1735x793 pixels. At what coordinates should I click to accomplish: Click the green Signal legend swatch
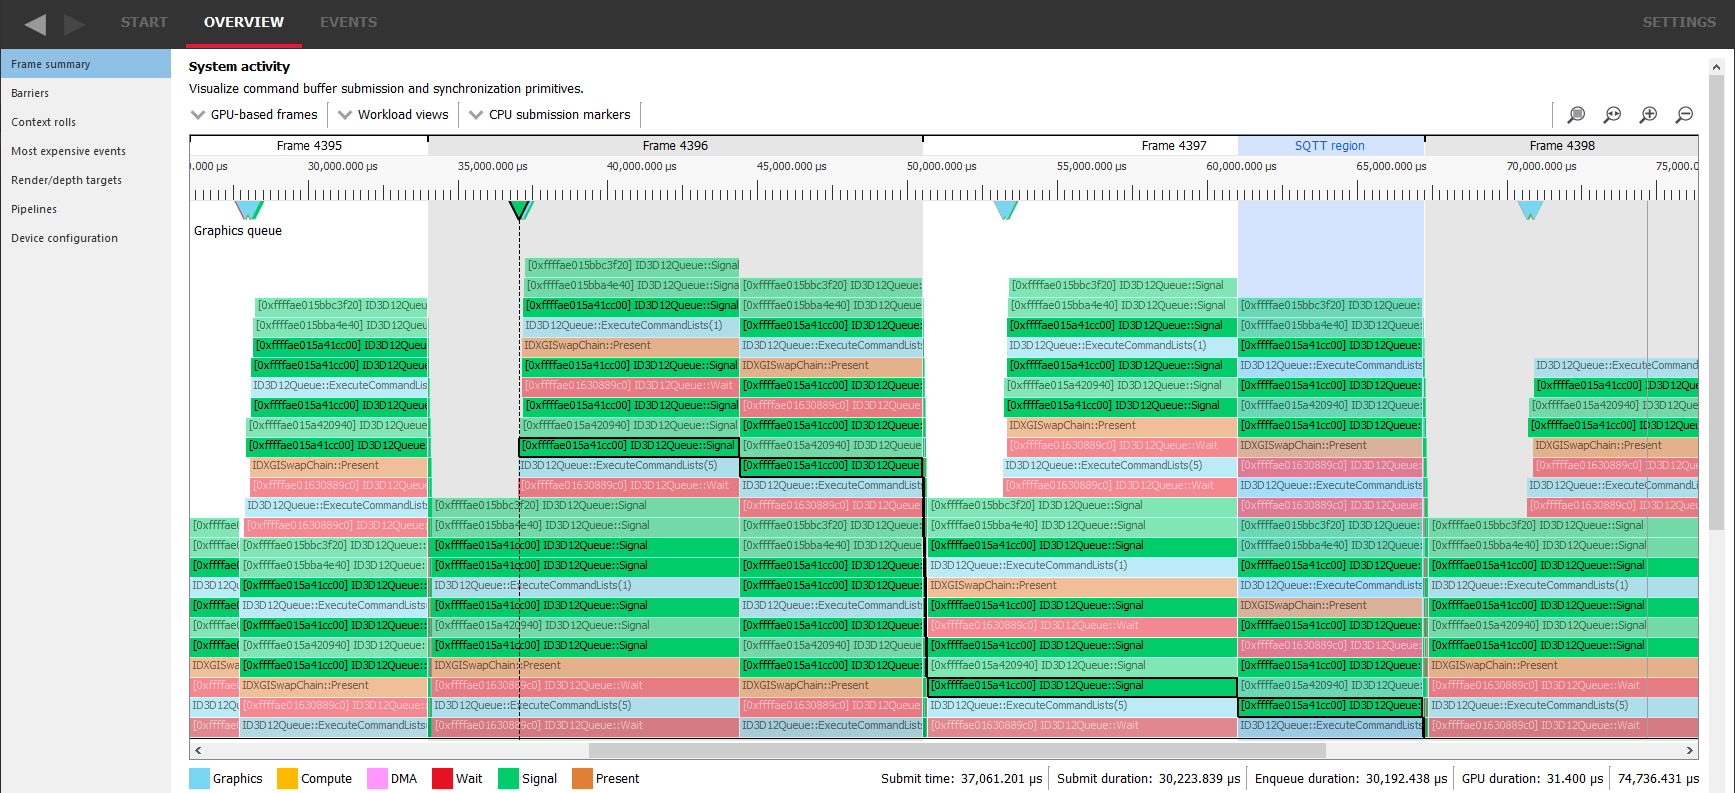tap(508, 778)
